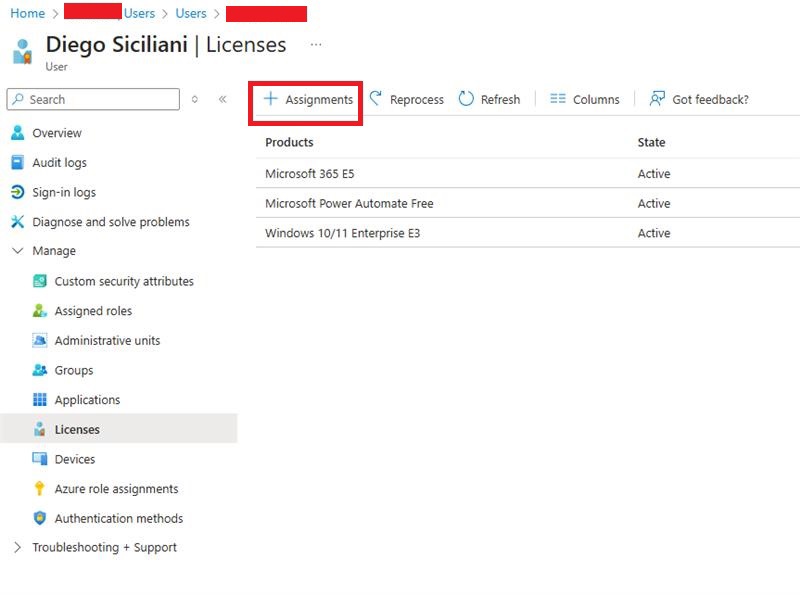This screenshot has height=595, width=800.
Task: Click the Devices monitor icon
Action: (40, 459)
